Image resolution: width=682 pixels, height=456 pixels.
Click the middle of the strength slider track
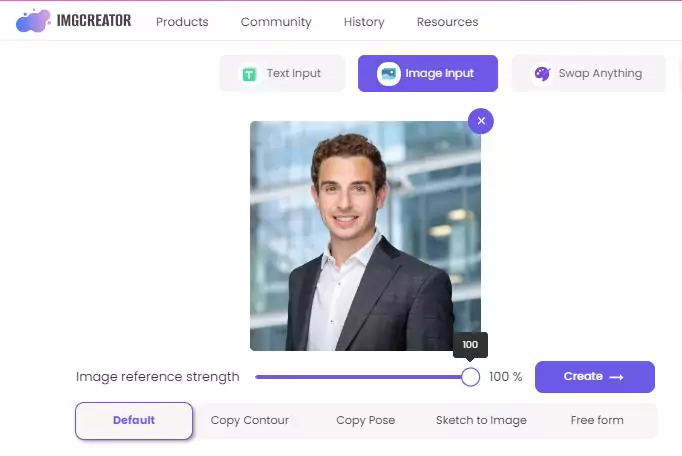(363, 377)
